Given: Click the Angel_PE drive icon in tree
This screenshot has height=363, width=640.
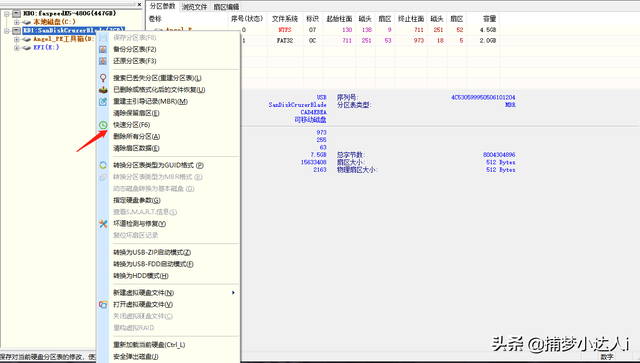Looking at the screenshot, I should coord(27,39).
